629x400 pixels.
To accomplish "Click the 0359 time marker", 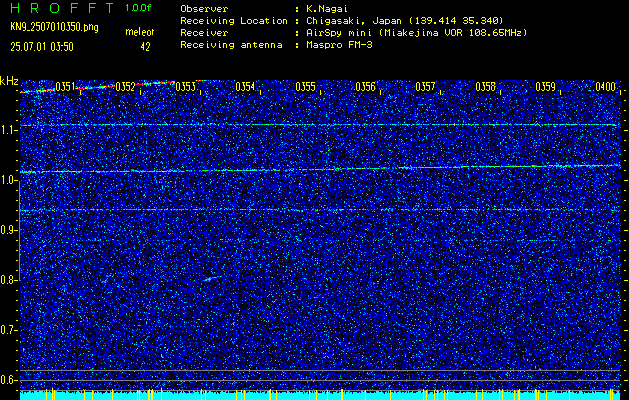I will 546,87.
